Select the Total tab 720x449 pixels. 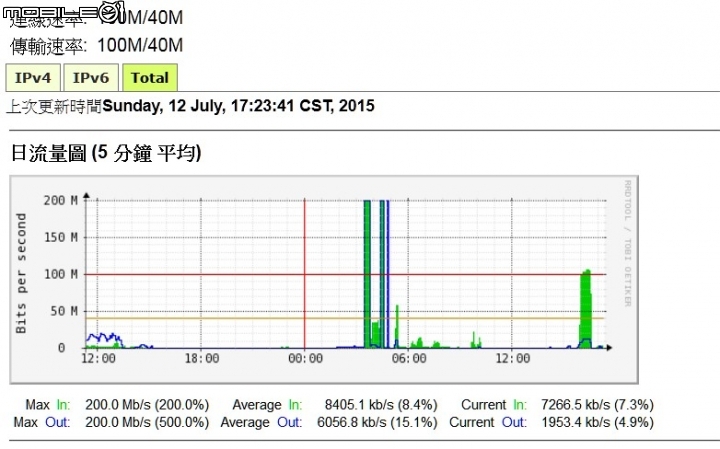150,78
